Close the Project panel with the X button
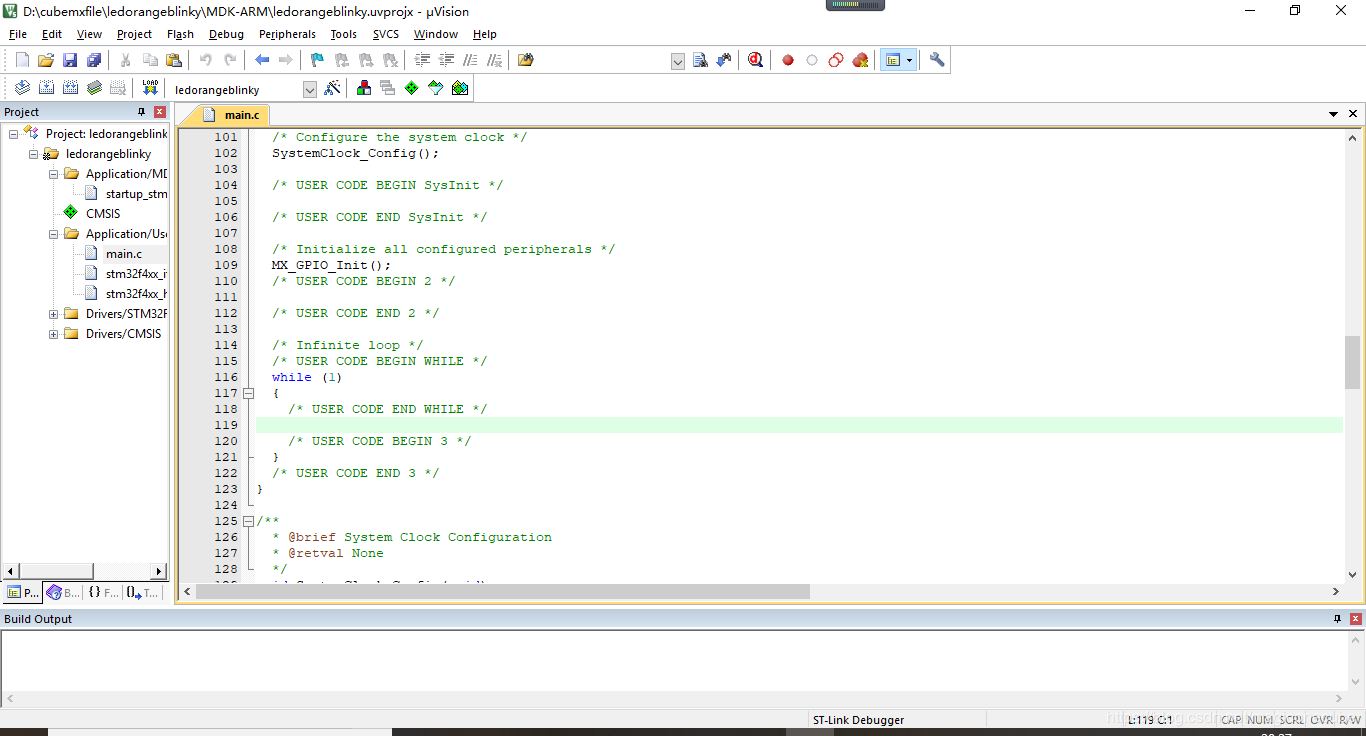The width and height of the screenshot is (1366, 736). coord(159,112)
